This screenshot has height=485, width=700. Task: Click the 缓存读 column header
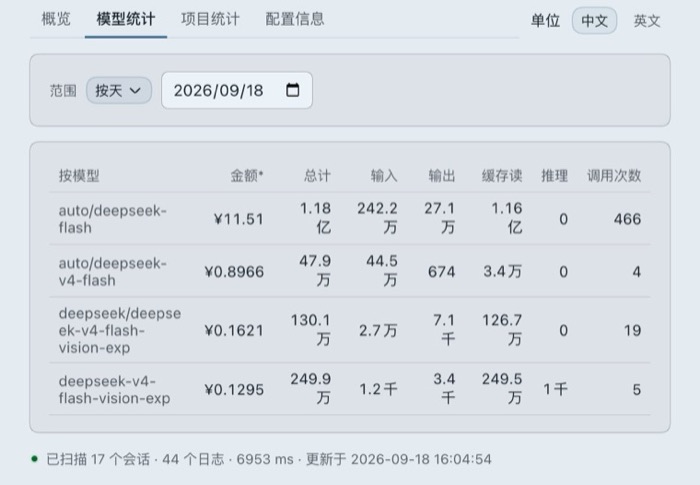(x=502, y=176)
